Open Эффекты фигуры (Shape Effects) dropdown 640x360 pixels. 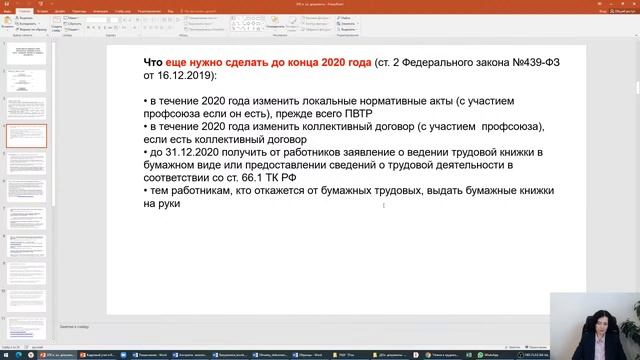tap(317, 29)
